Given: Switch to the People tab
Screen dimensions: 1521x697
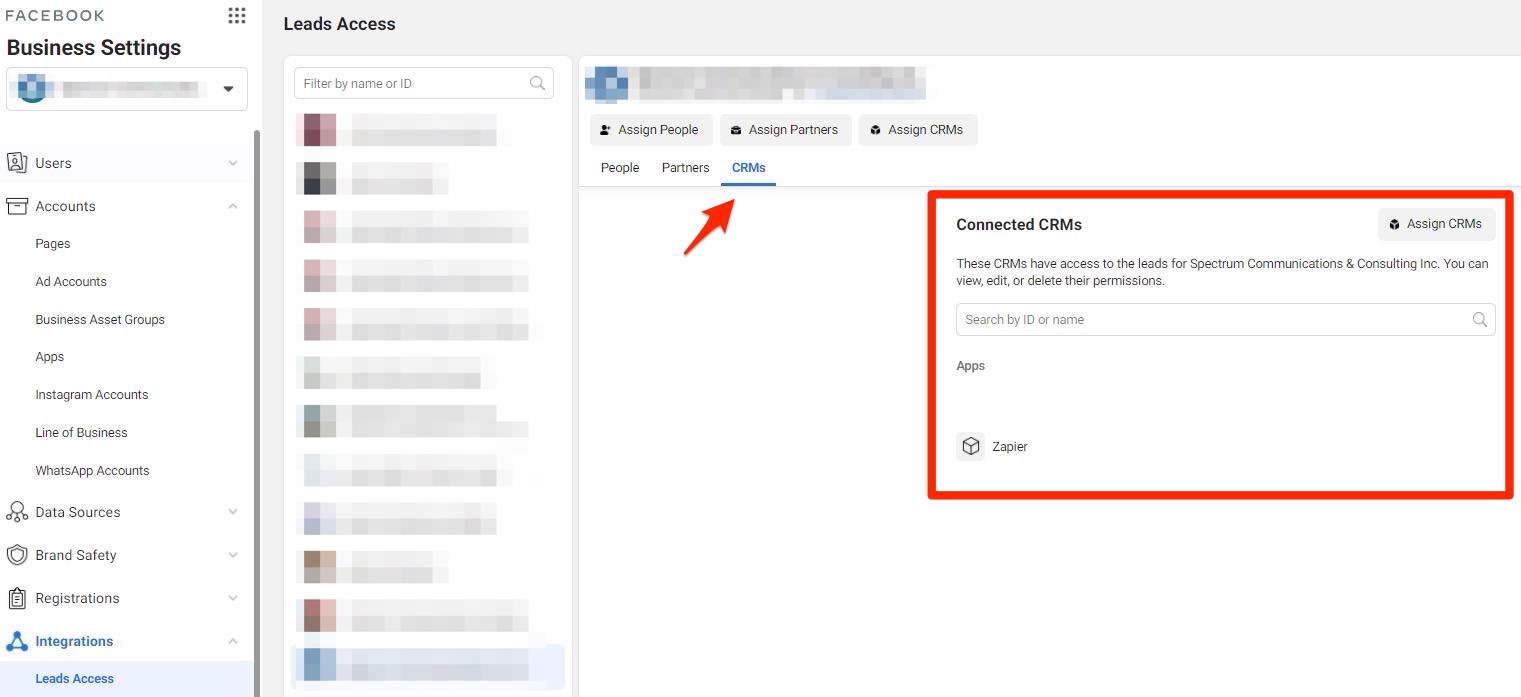Looking at the screenshot, I should (619, 168).
